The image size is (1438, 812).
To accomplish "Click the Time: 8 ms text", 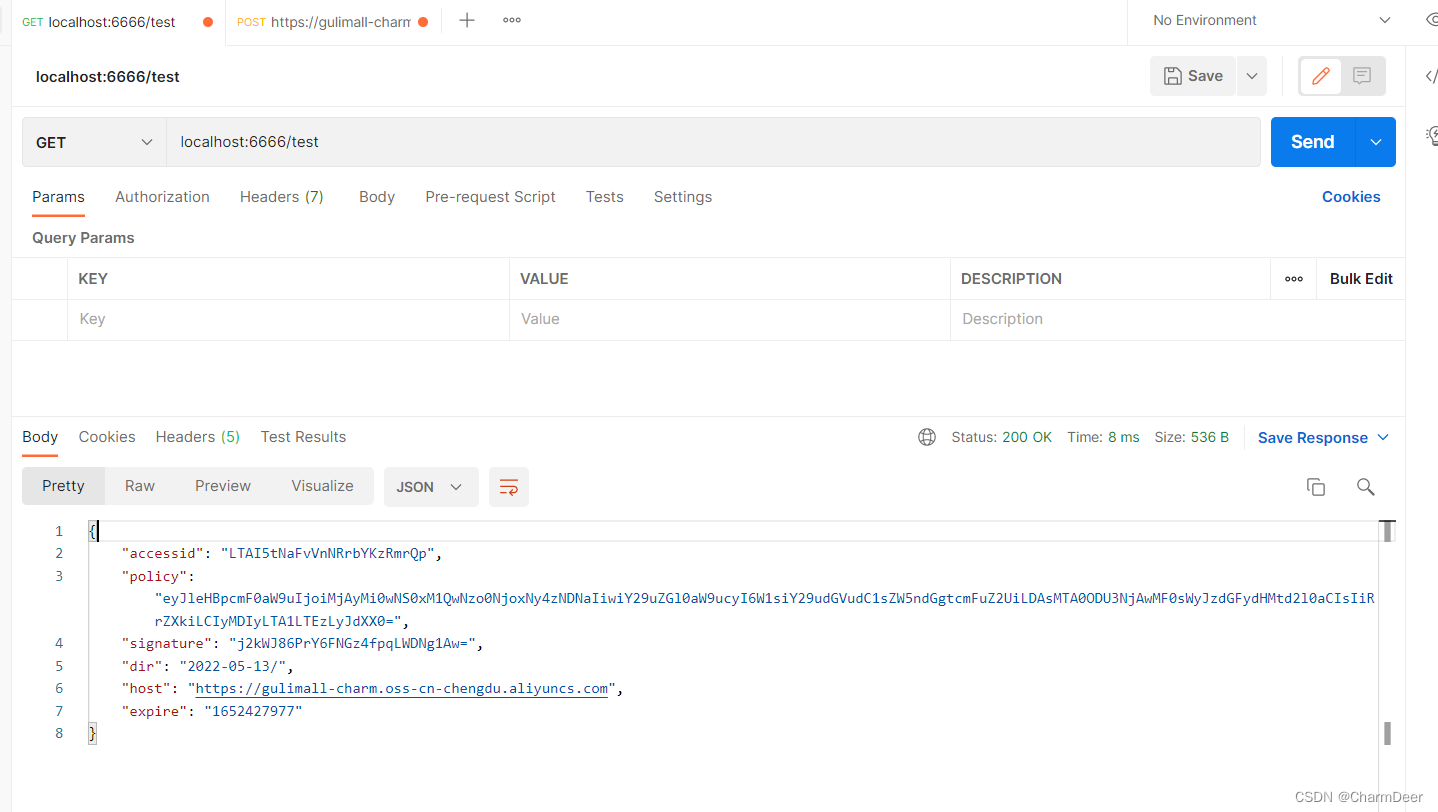I will (1103, 437).
